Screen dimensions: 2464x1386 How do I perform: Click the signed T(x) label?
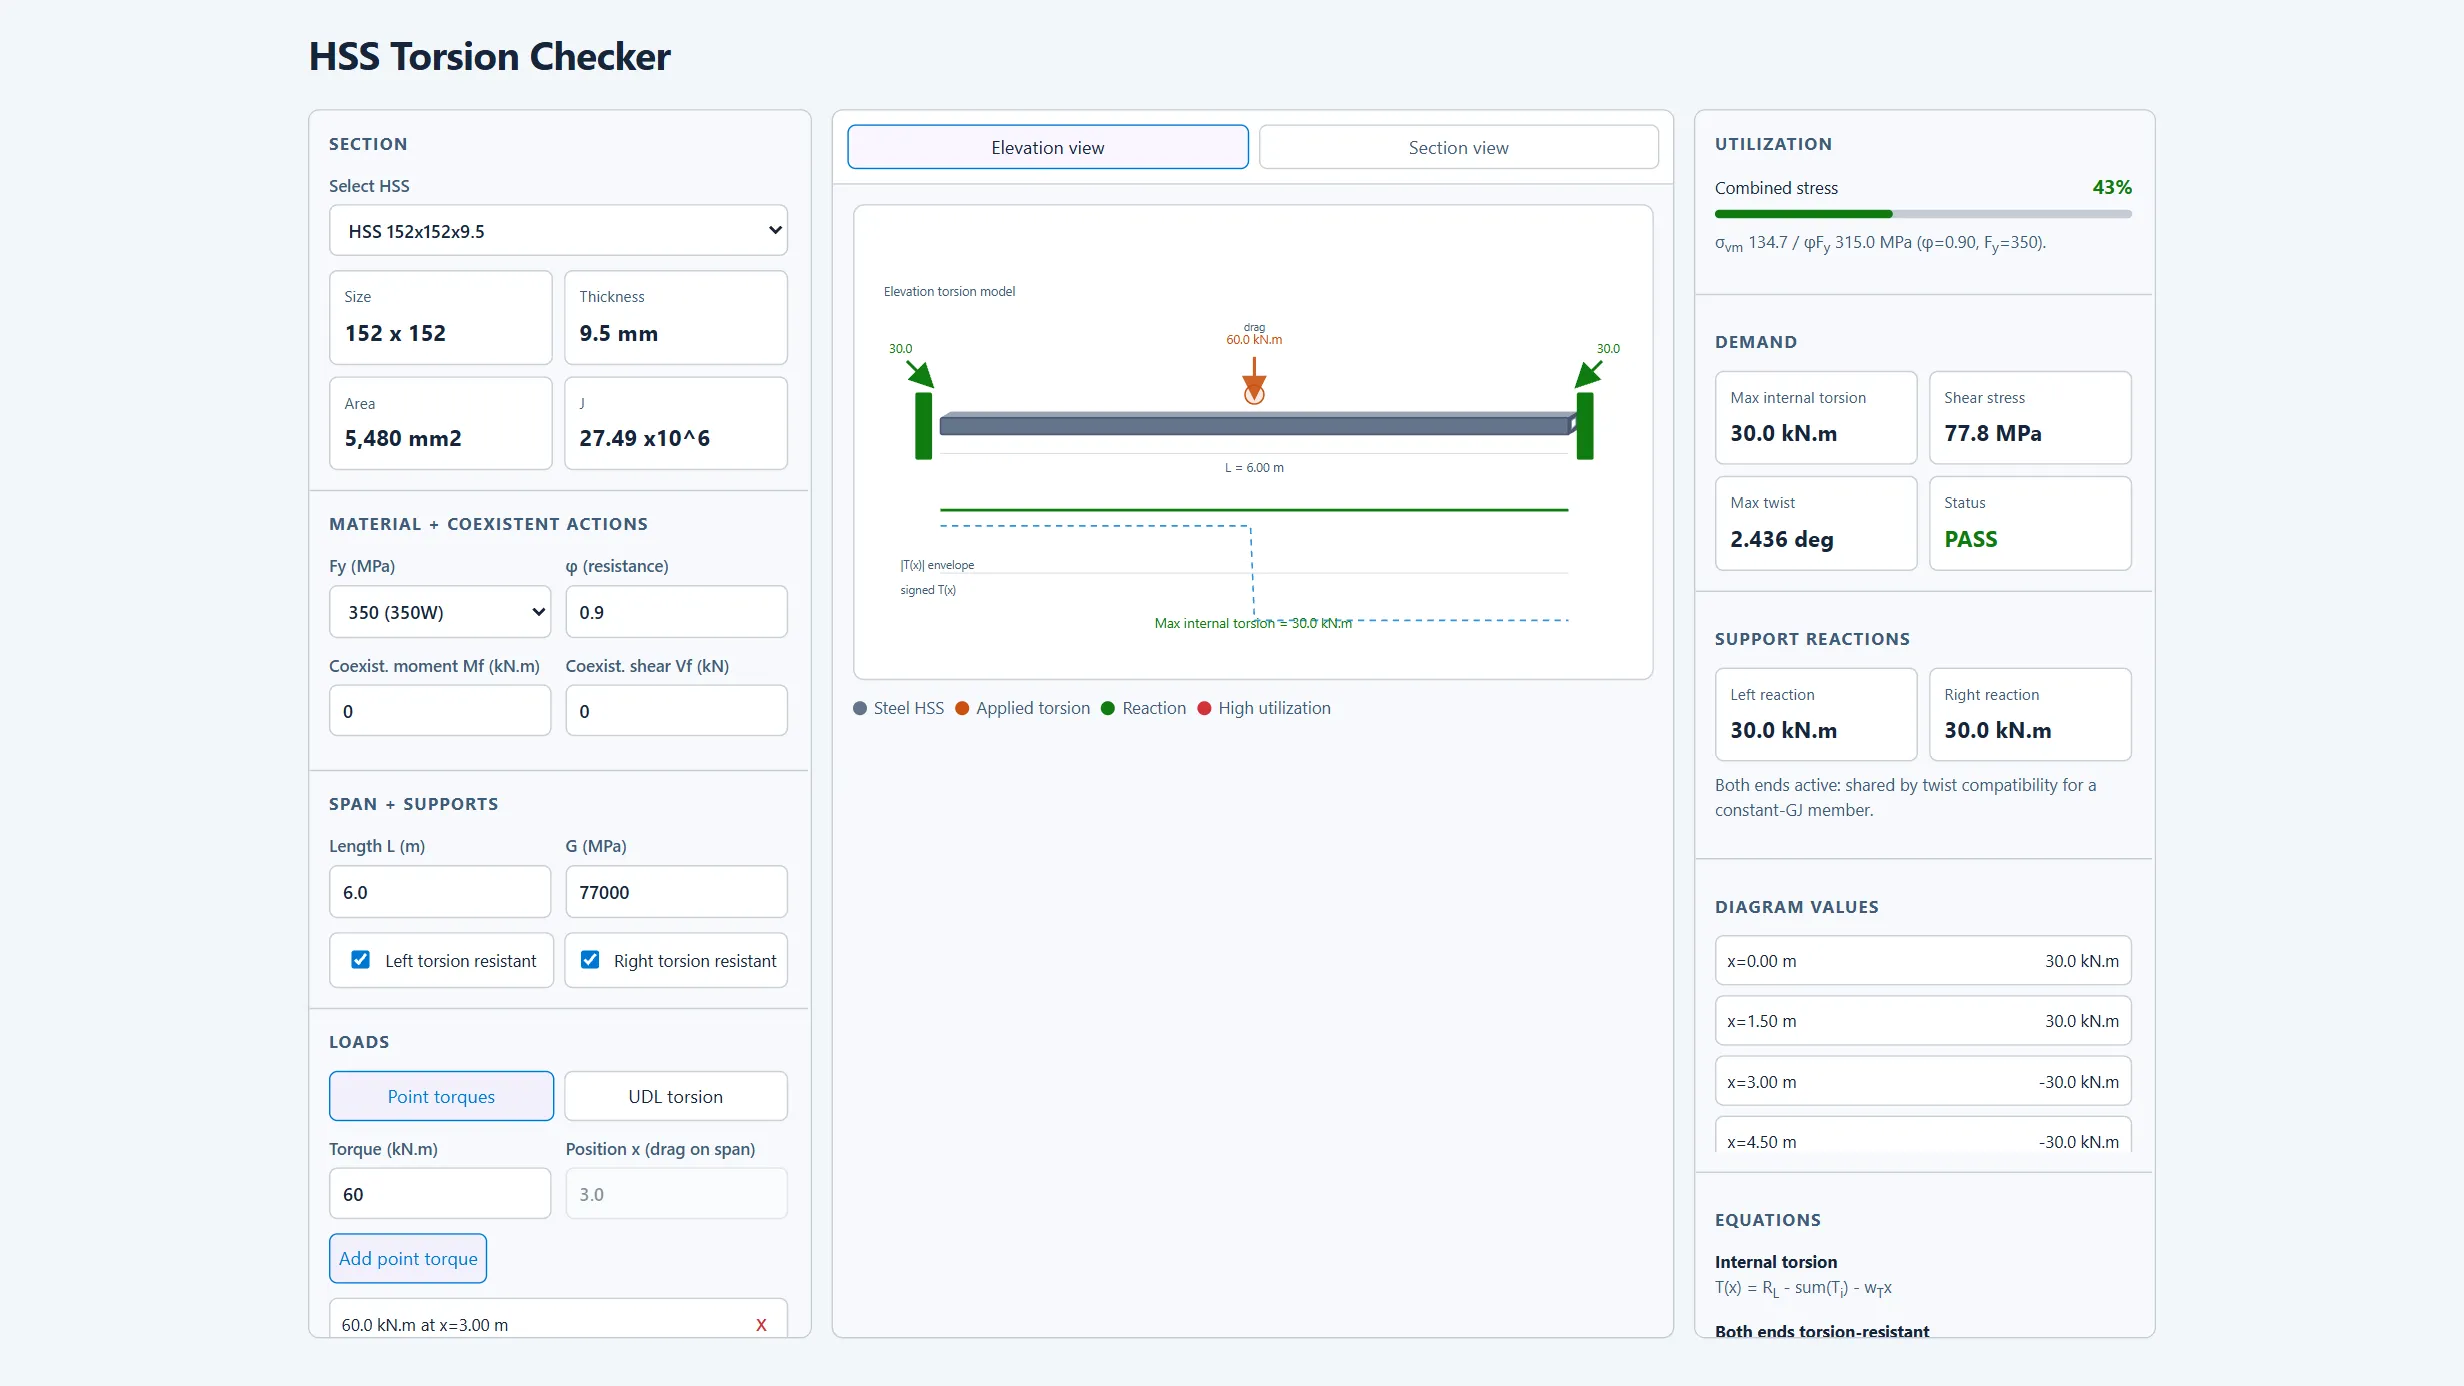point(928,590)
